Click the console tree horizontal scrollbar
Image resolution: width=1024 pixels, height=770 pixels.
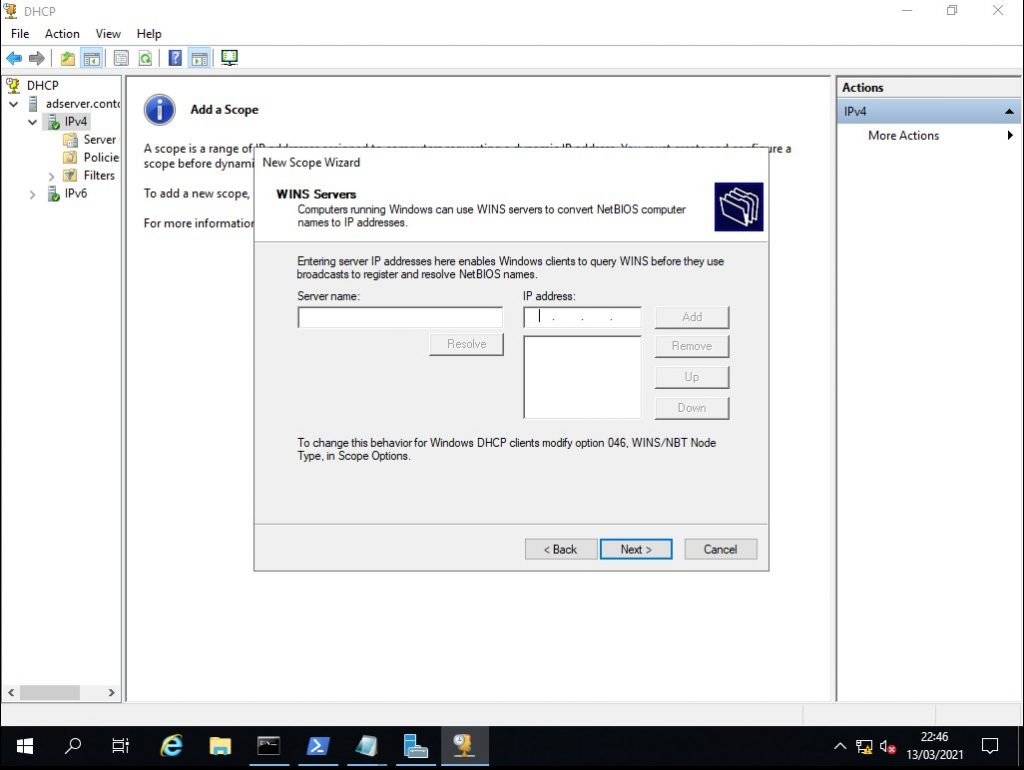click(49, 692)
